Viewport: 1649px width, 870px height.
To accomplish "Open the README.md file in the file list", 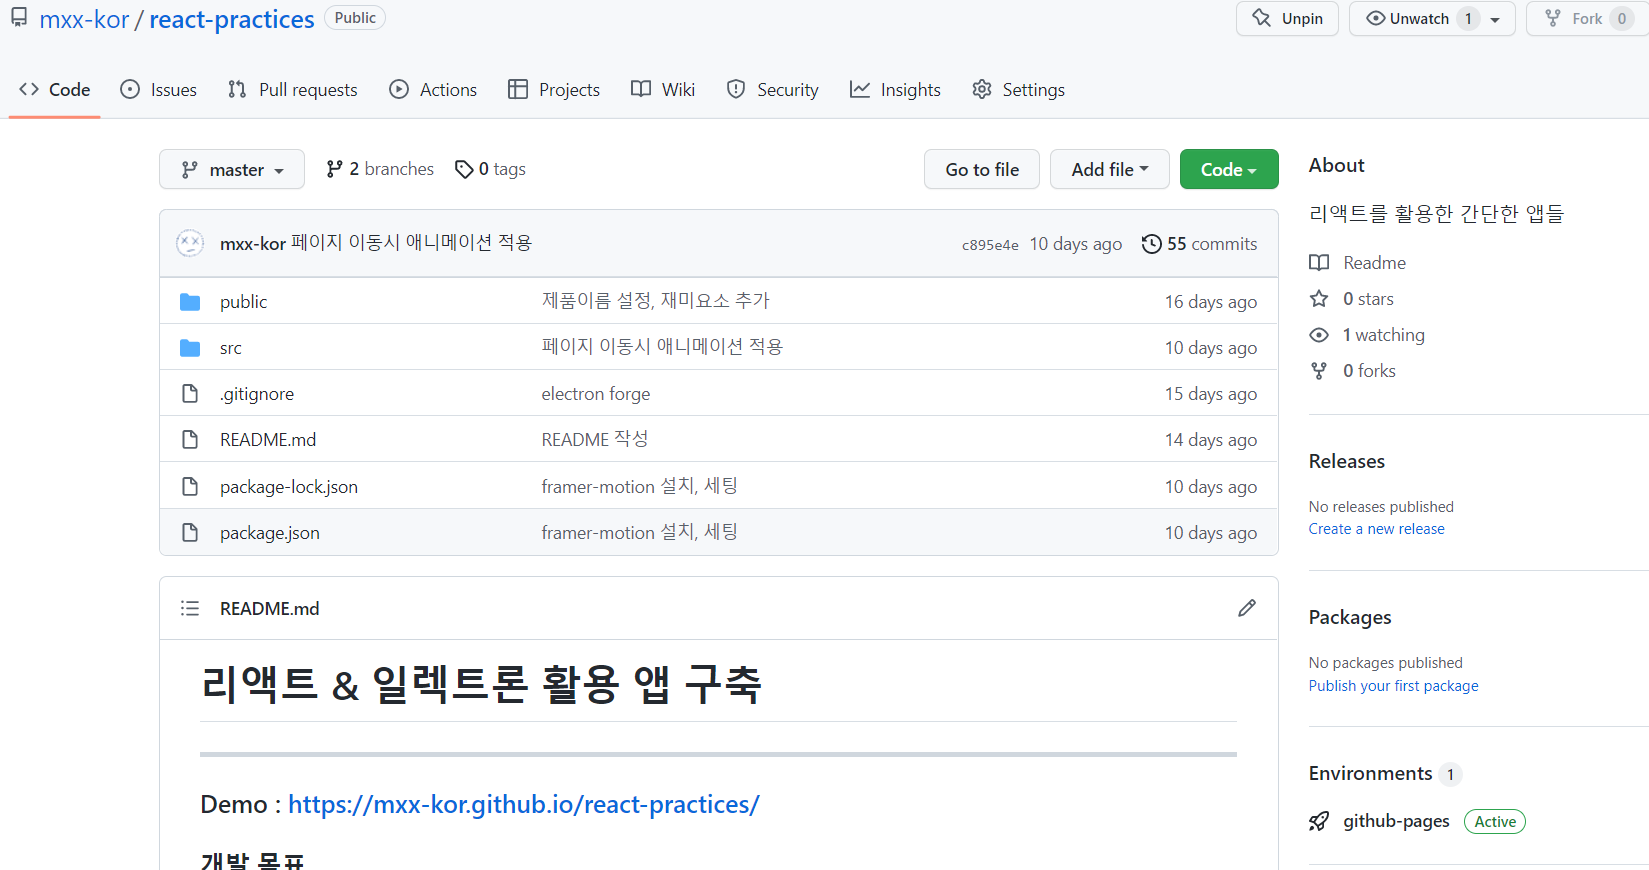I will click(268, 440).
